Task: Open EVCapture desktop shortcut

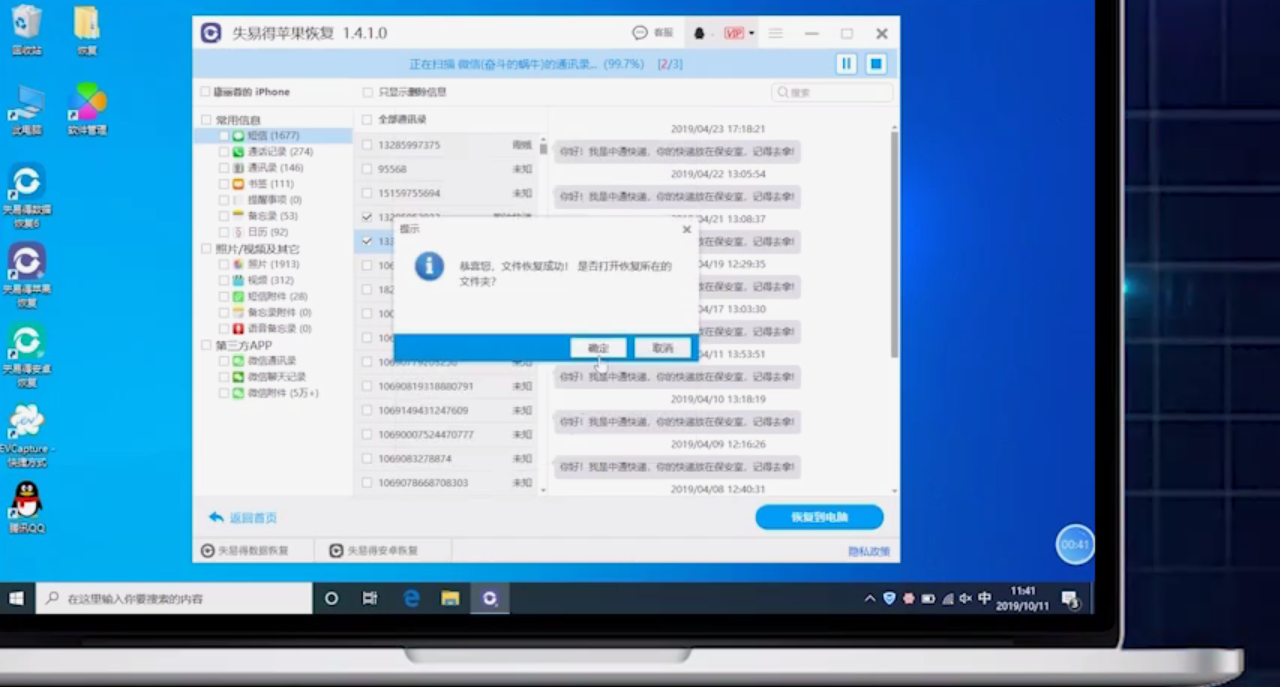Action: (26, 436)
